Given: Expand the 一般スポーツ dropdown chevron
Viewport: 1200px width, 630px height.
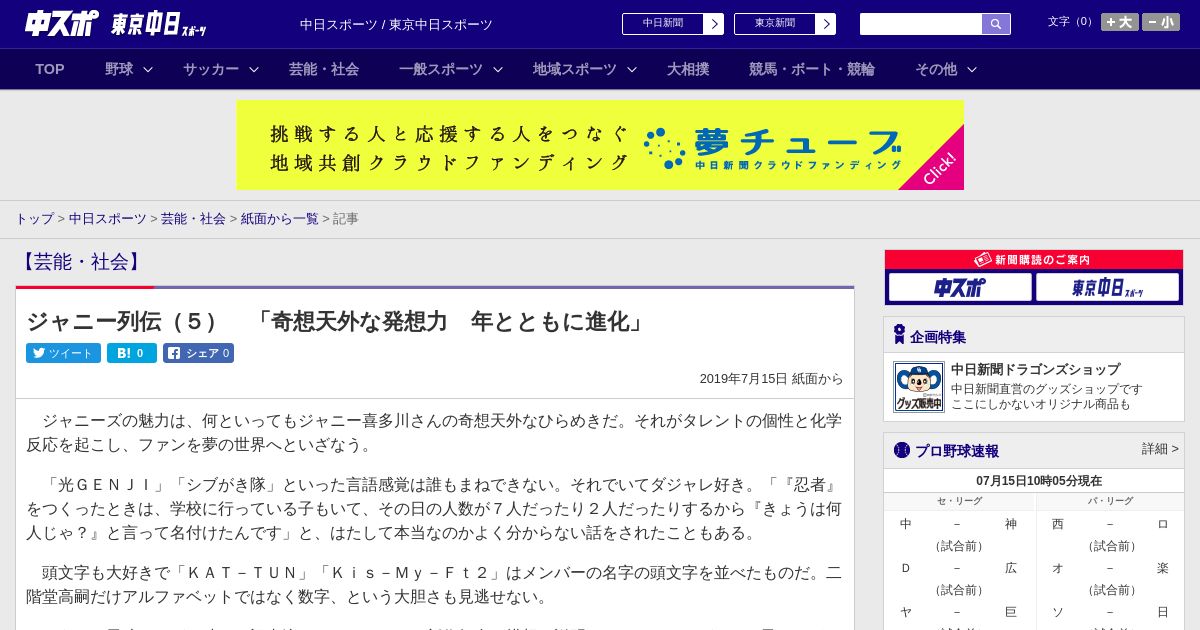Looking at the screenshot, I should point(498,69).
